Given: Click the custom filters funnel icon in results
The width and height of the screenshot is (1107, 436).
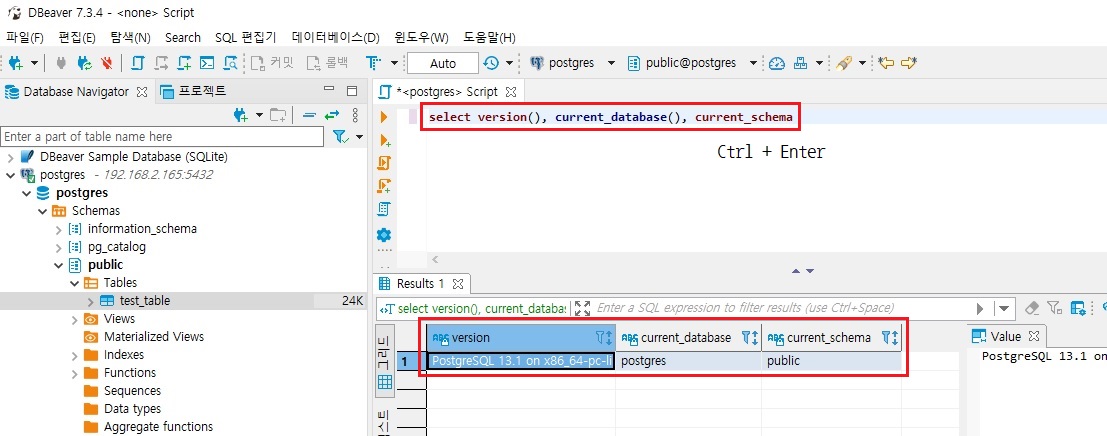Looking at the screenshot, I should point(1054,308).
